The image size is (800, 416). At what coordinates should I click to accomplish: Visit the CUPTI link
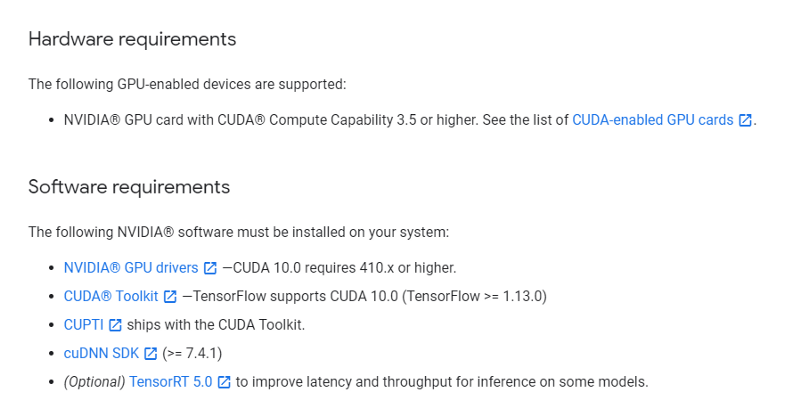84,325
